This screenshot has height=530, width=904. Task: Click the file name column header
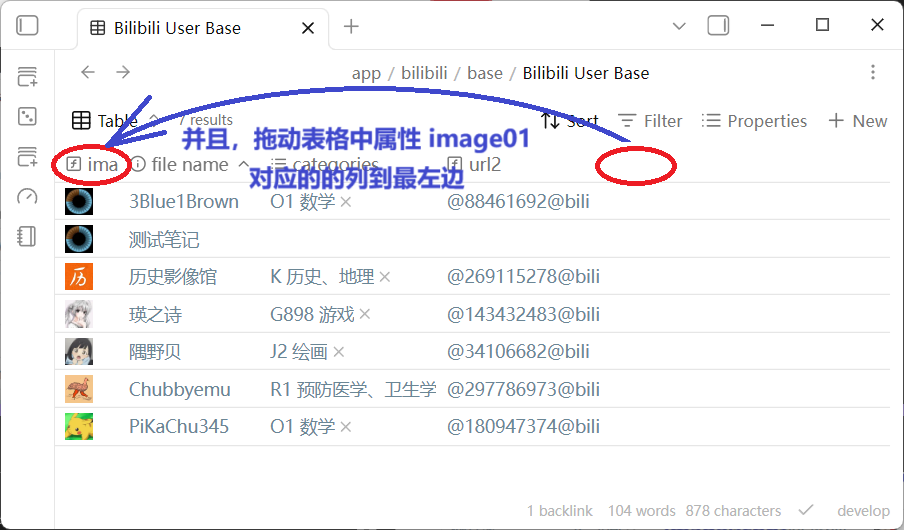tap(190, 164)
